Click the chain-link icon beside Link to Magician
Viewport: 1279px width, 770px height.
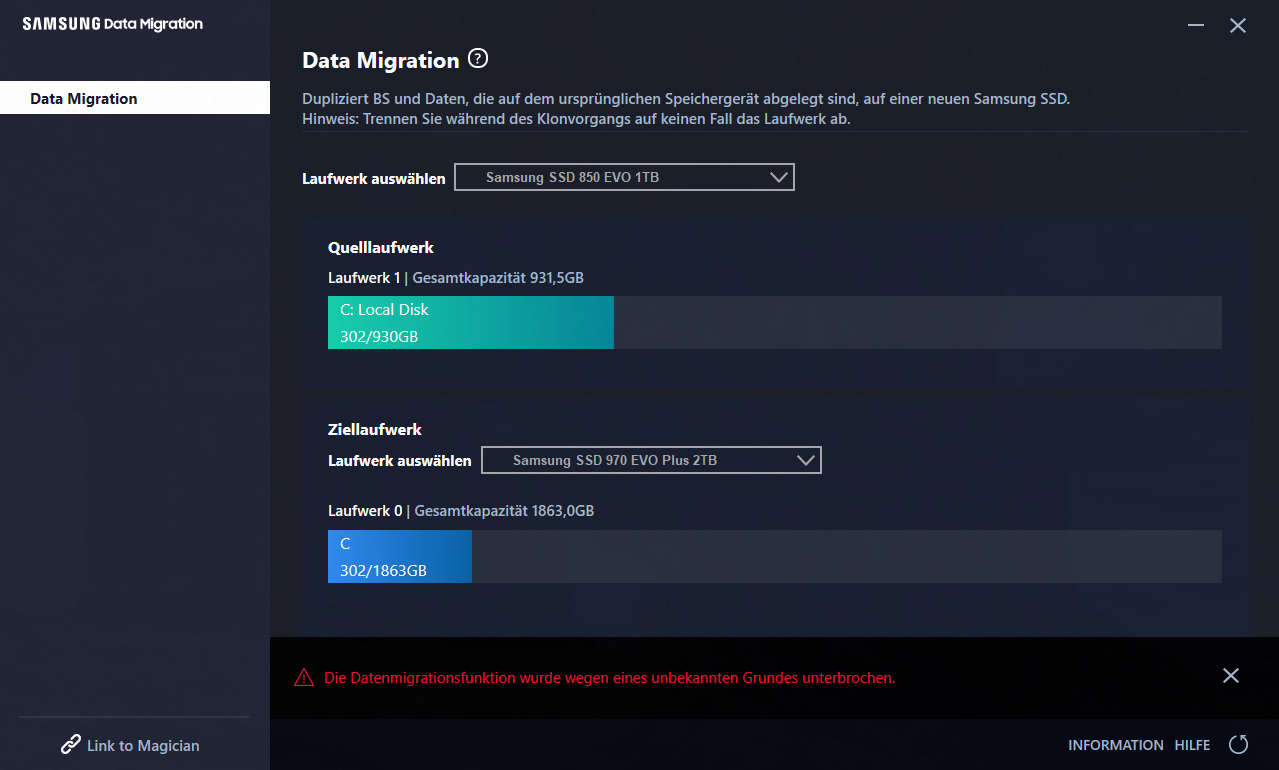71,745
